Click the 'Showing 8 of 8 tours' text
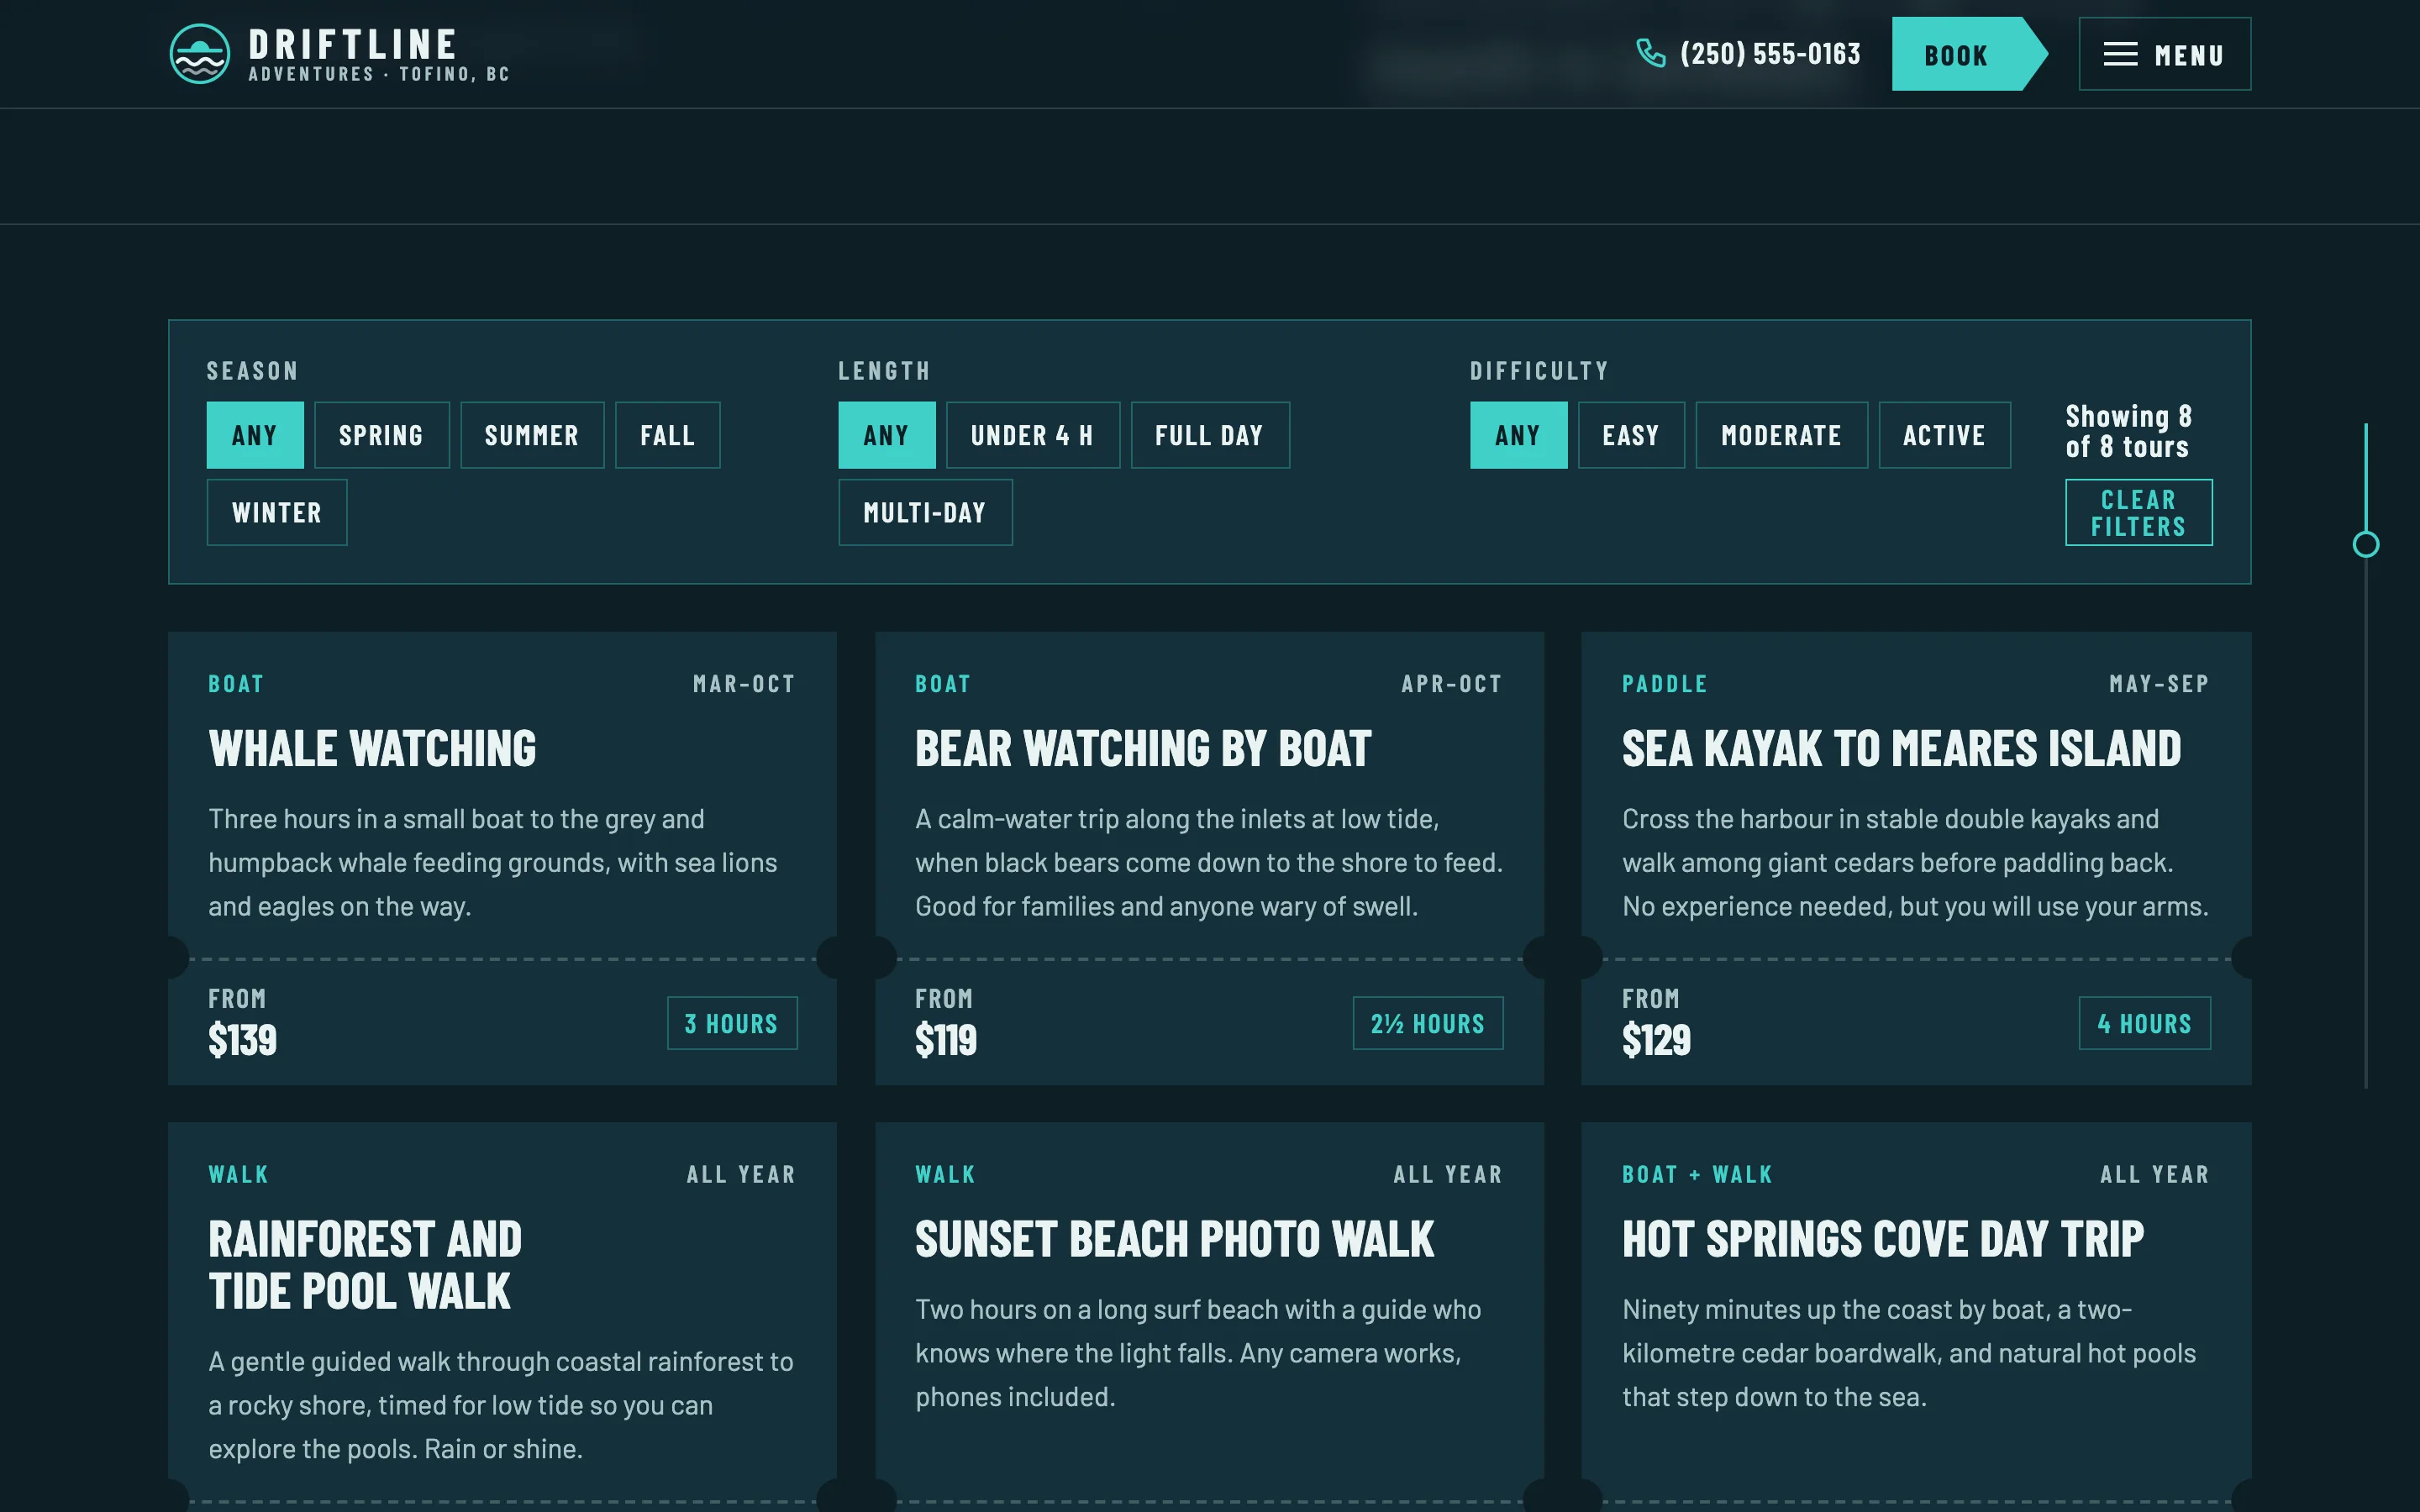This screenshot has width=2420, height=1512. pyautogui.click(x=2128, y=431)
